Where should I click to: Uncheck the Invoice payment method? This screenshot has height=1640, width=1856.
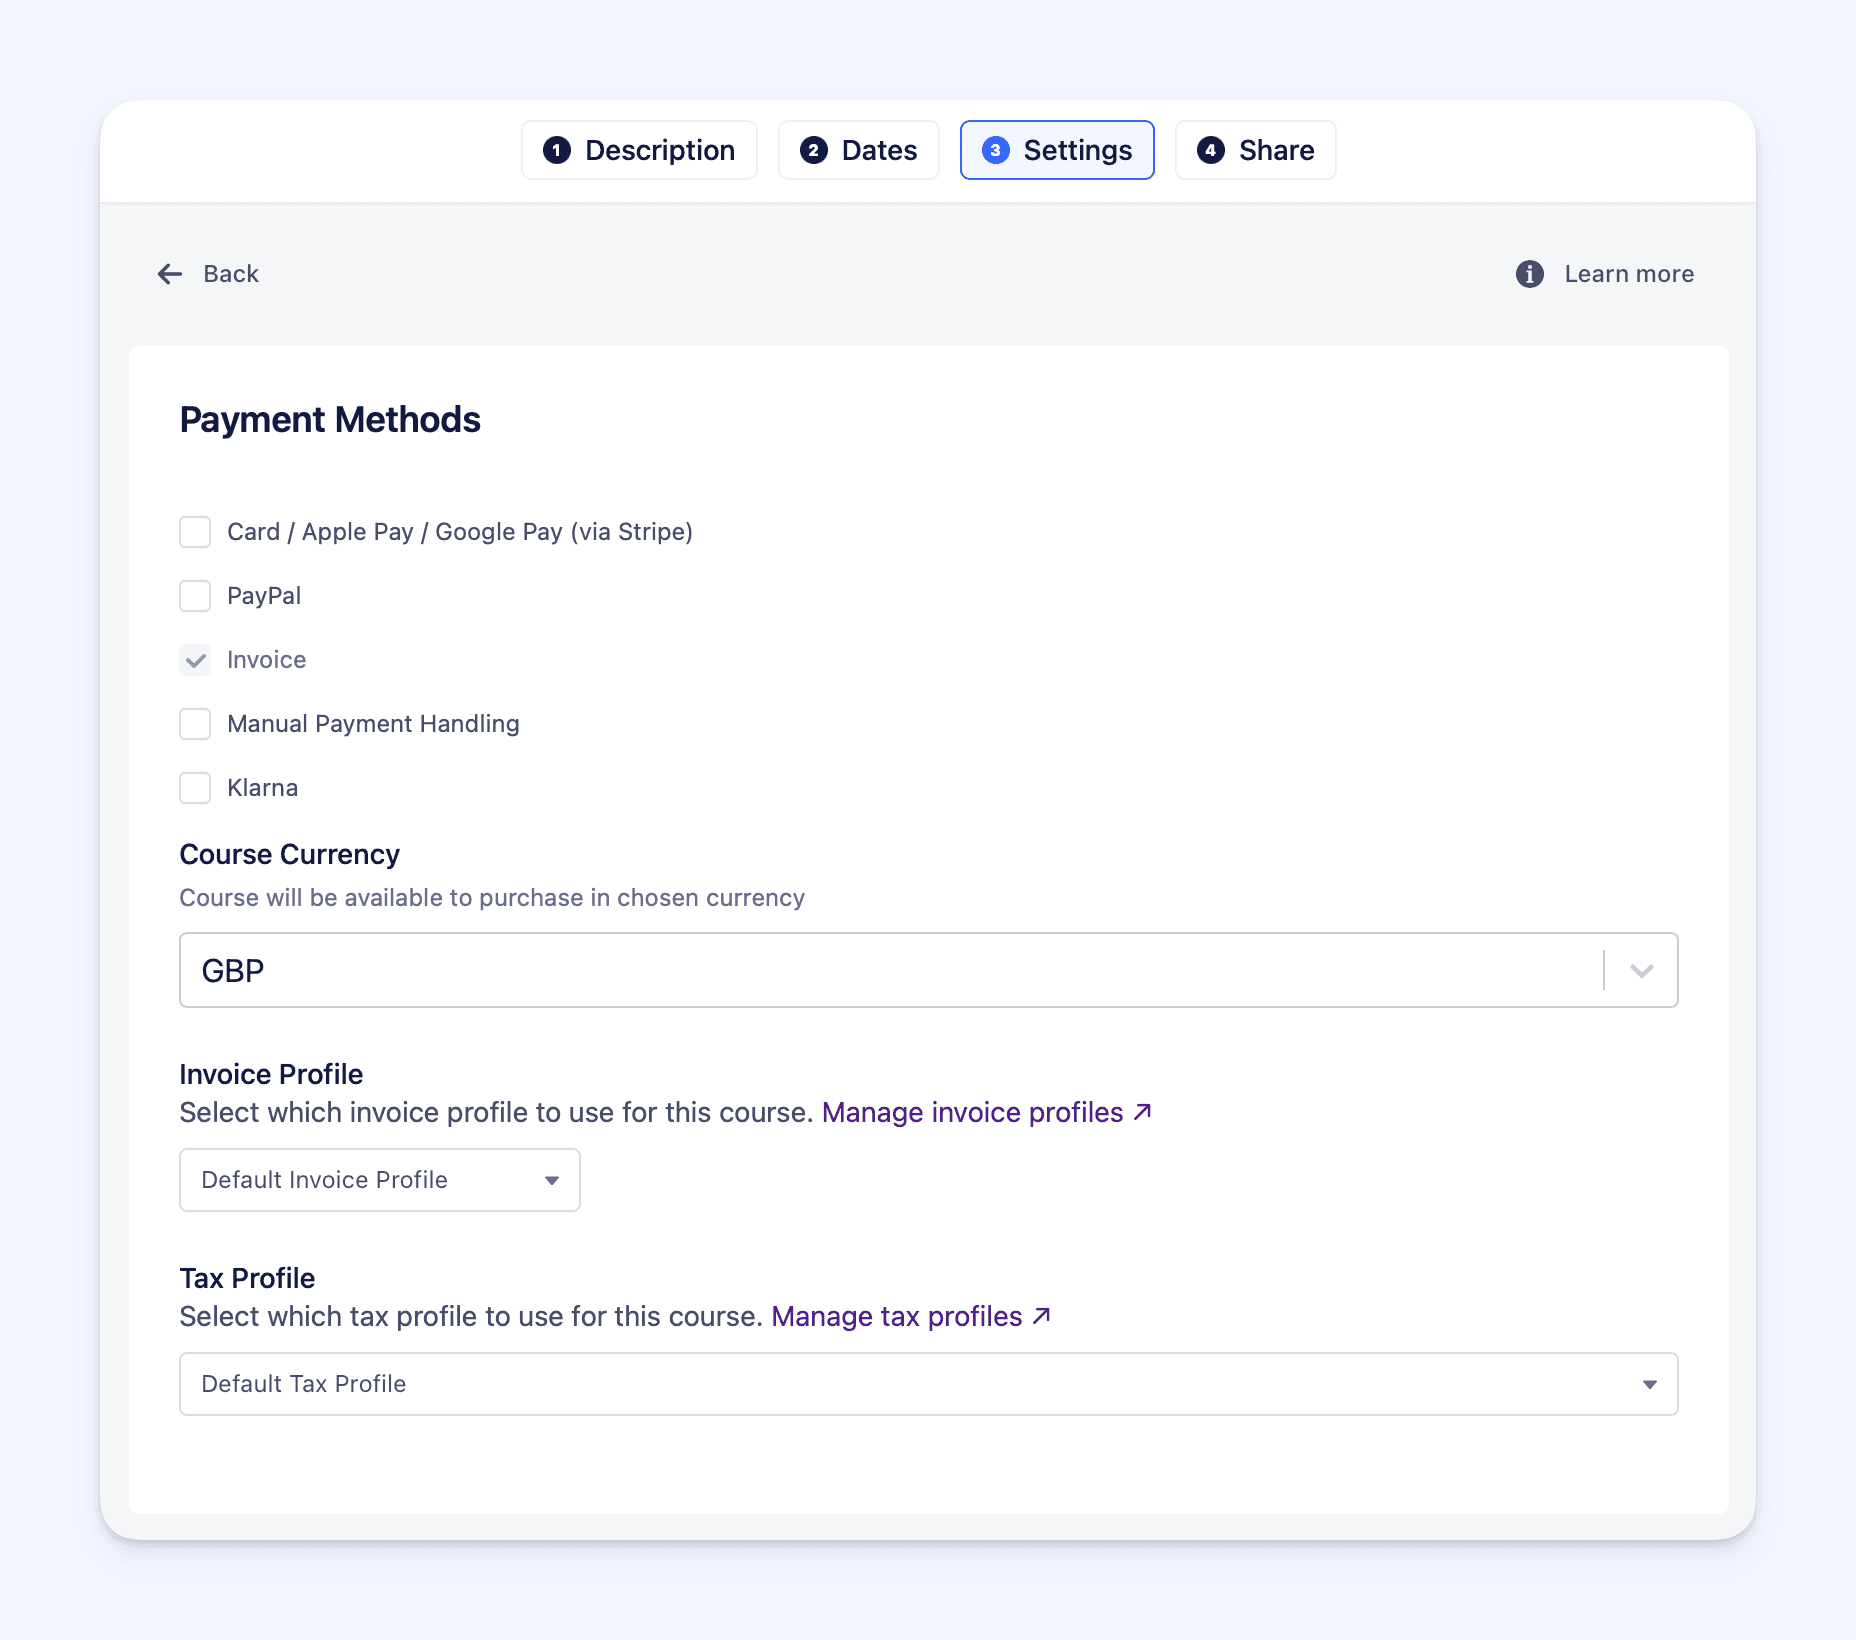(x=195, y=660)
